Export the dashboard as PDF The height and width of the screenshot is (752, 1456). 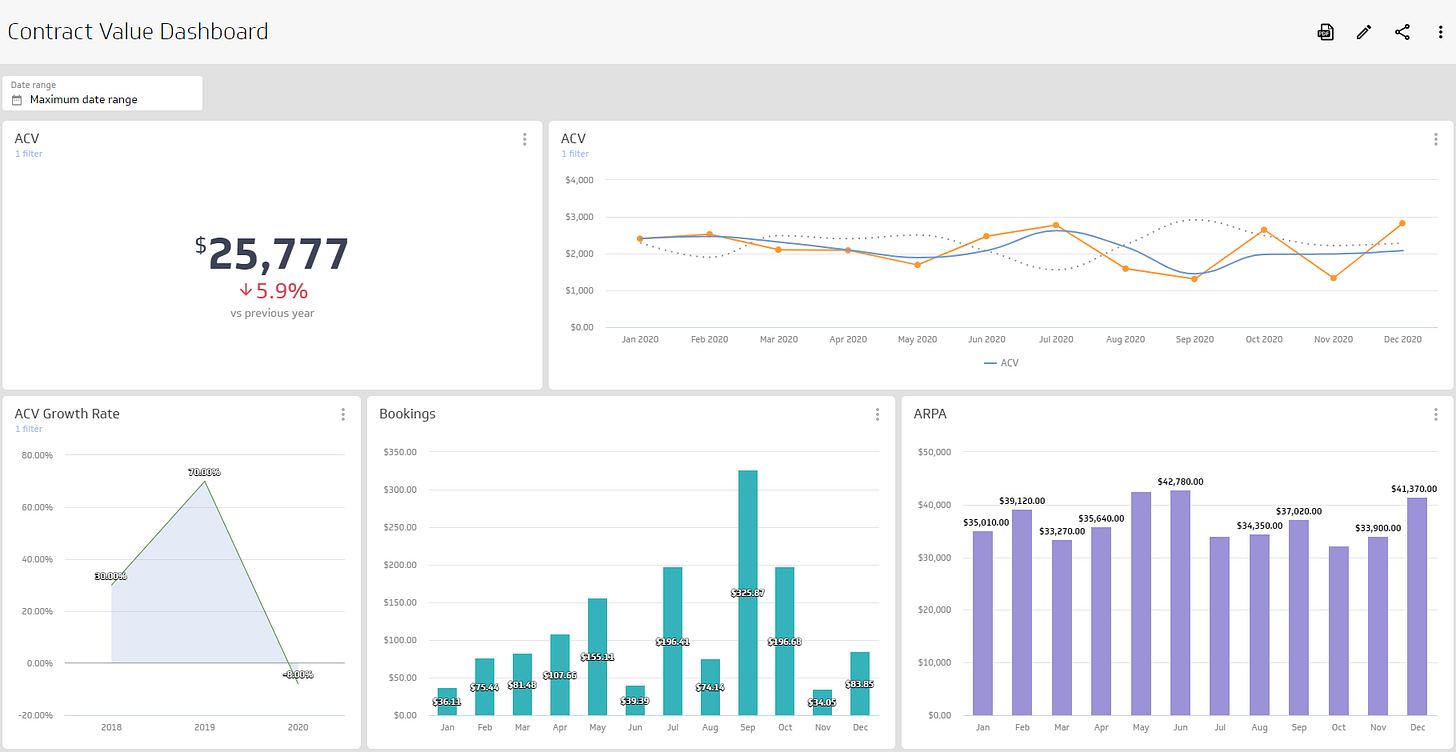pyautogui.click(x=1325, y=32)
